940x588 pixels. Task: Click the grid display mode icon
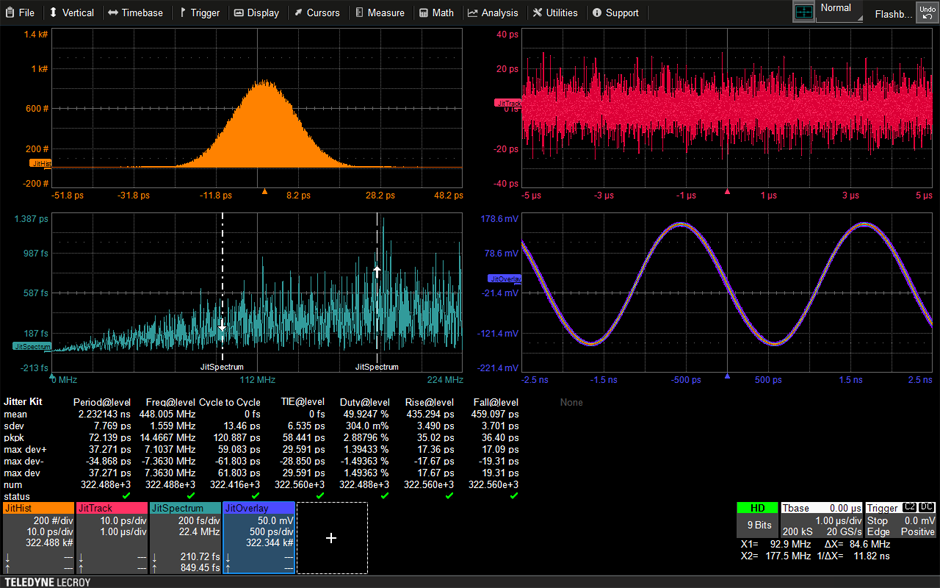coord(803,12)
